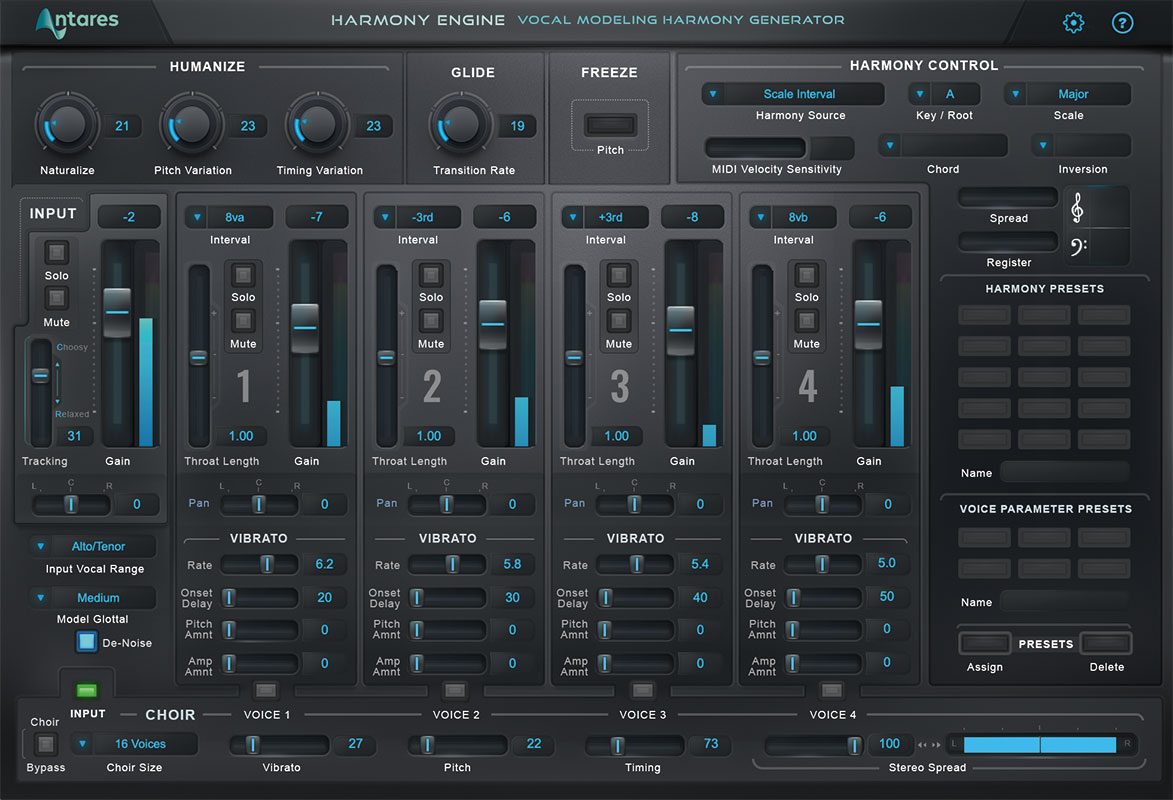Click the Antares logo
The width and height of the screenshot is (1173, 800).
pyautogui.click(x=77, y=22)
